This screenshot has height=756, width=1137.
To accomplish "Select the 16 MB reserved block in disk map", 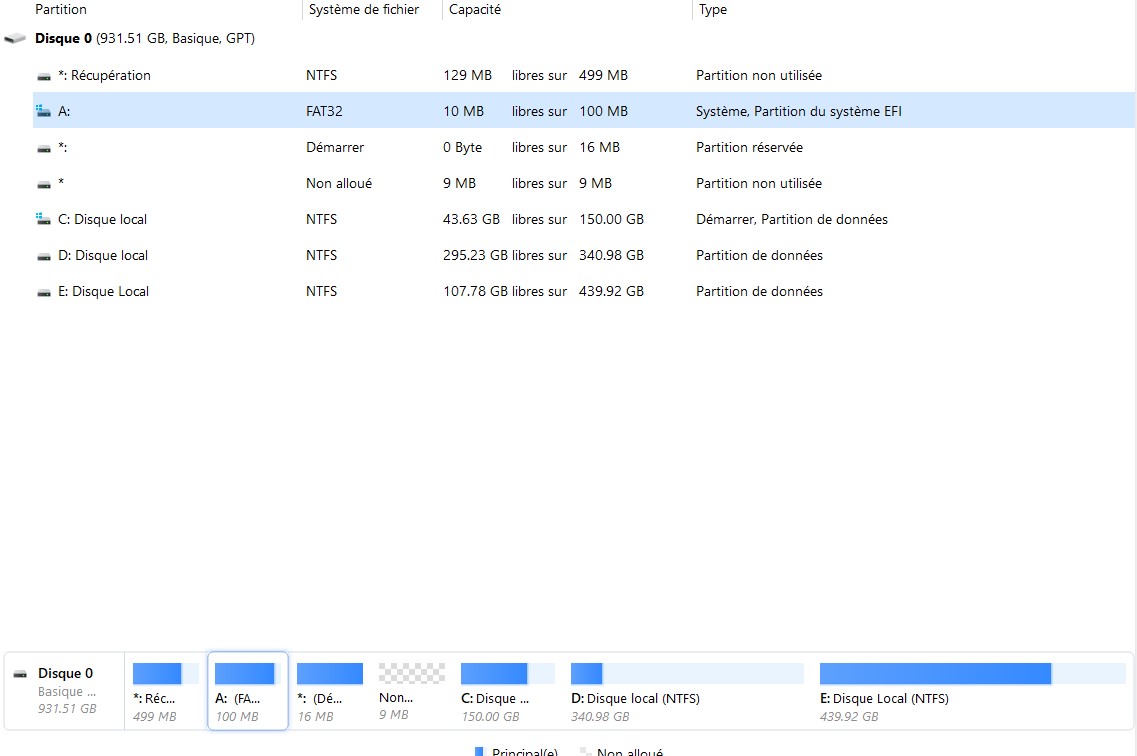I will click(330, 691).
